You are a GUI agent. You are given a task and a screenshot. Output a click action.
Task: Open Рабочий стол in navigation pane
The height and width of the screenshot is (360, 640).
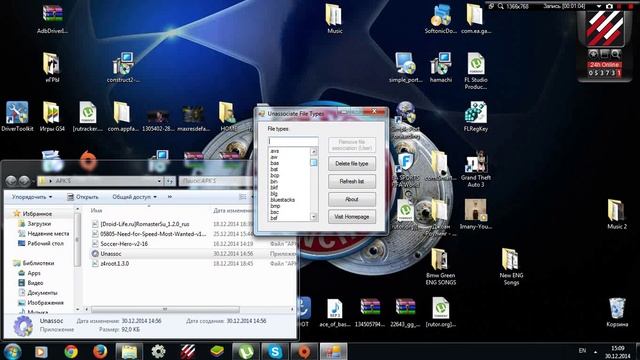45,243
